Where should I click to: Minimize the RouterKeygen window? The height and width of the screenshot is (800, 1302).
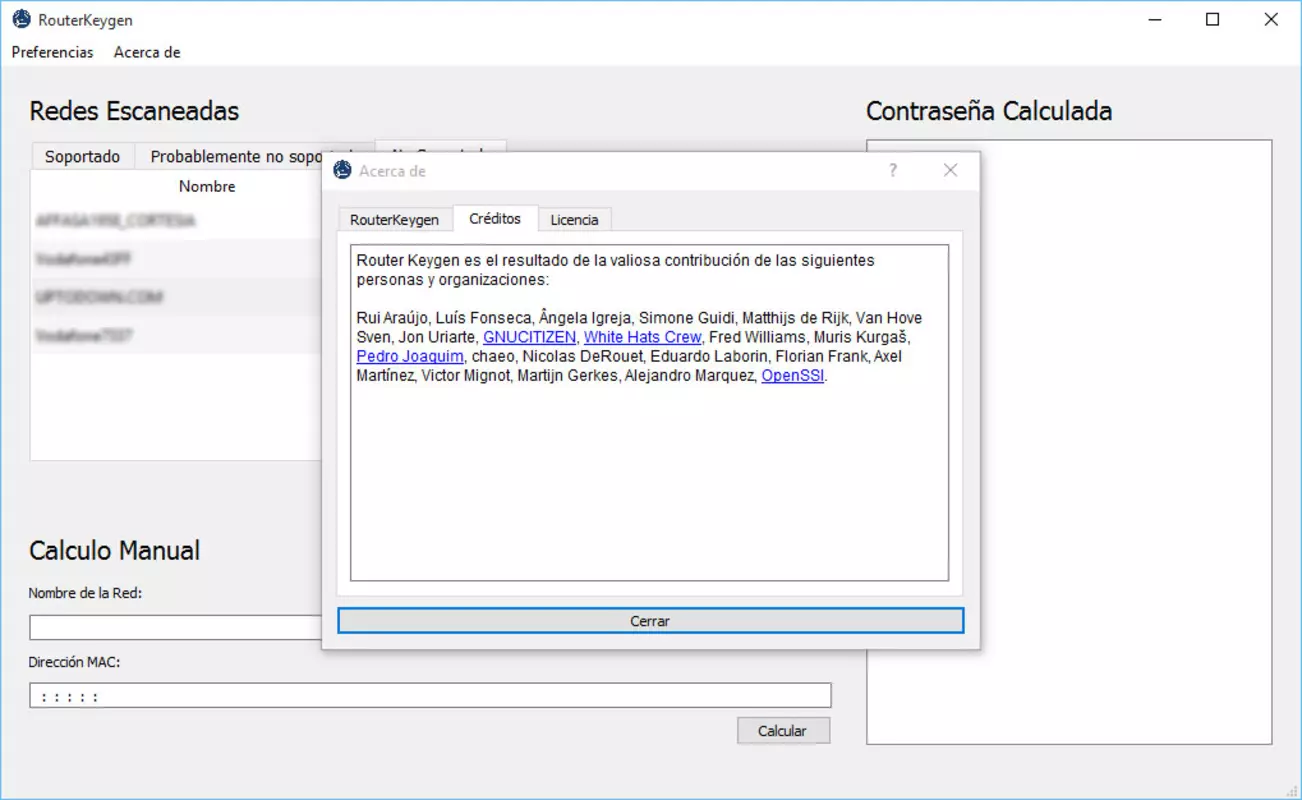coord(1154,19)
